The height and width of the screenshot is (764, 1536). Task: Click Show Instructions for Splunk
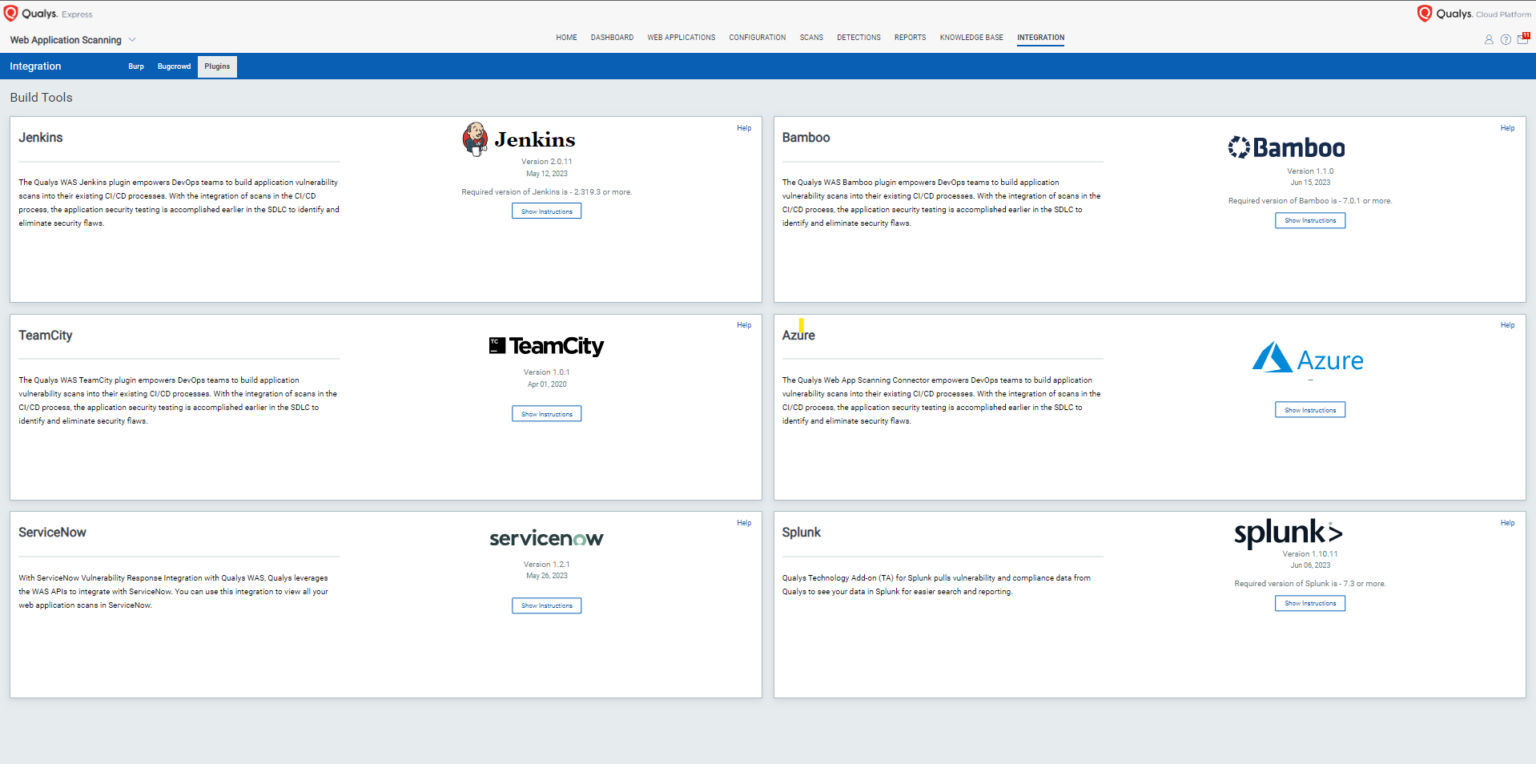tap(1310, 602)
